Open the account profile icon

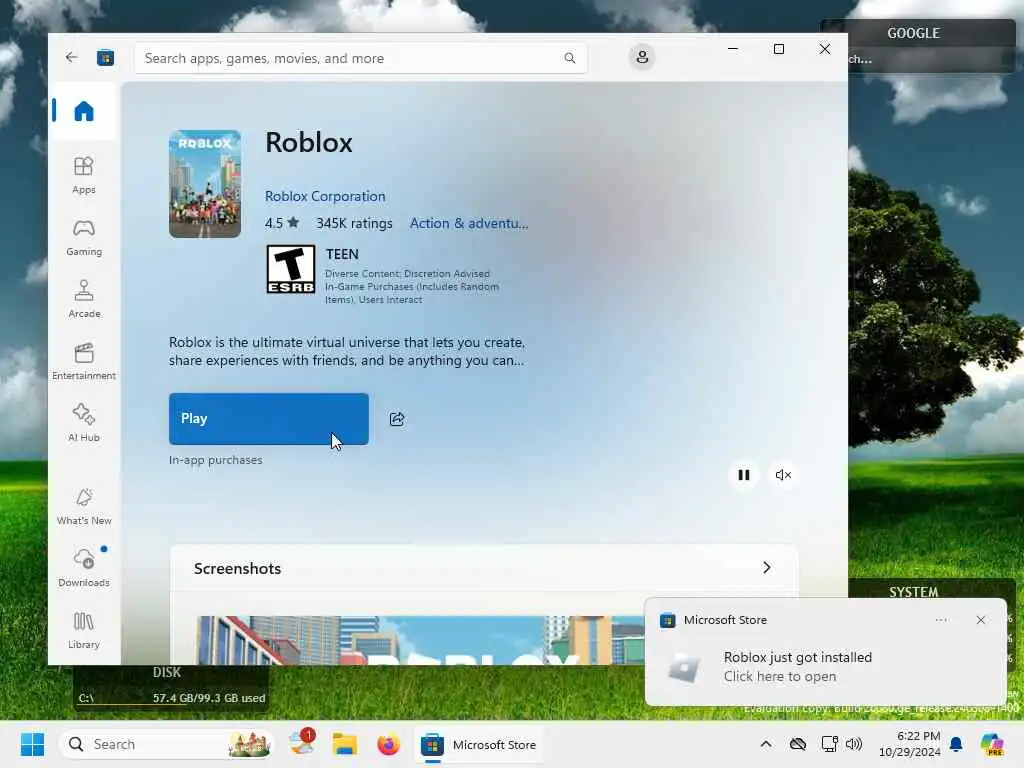642,57
